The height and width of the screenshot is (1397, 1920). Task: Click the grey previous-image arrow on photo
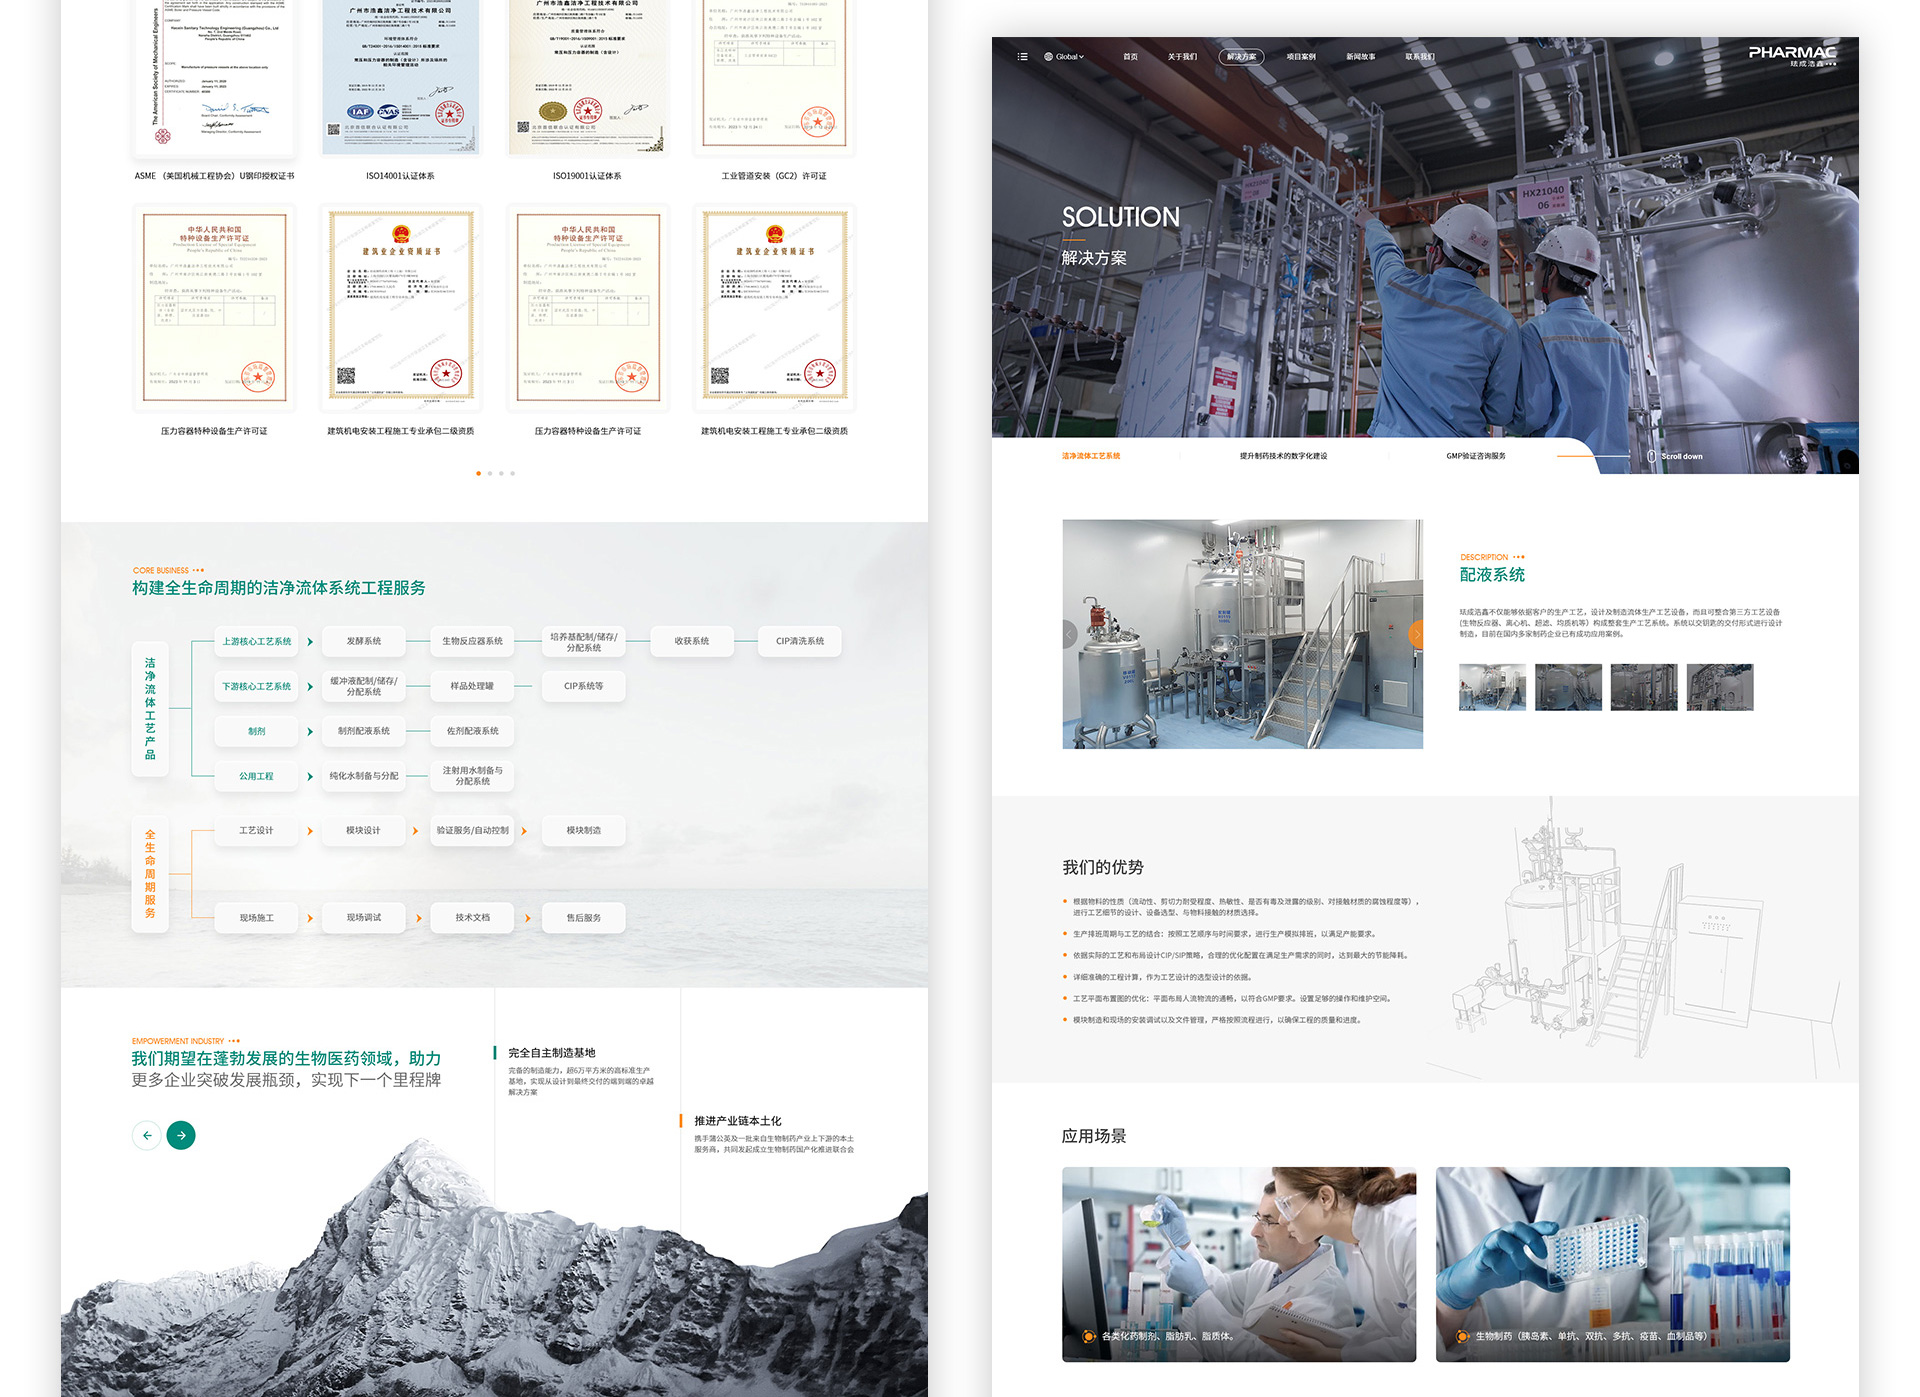click(x=1069, y=634)
